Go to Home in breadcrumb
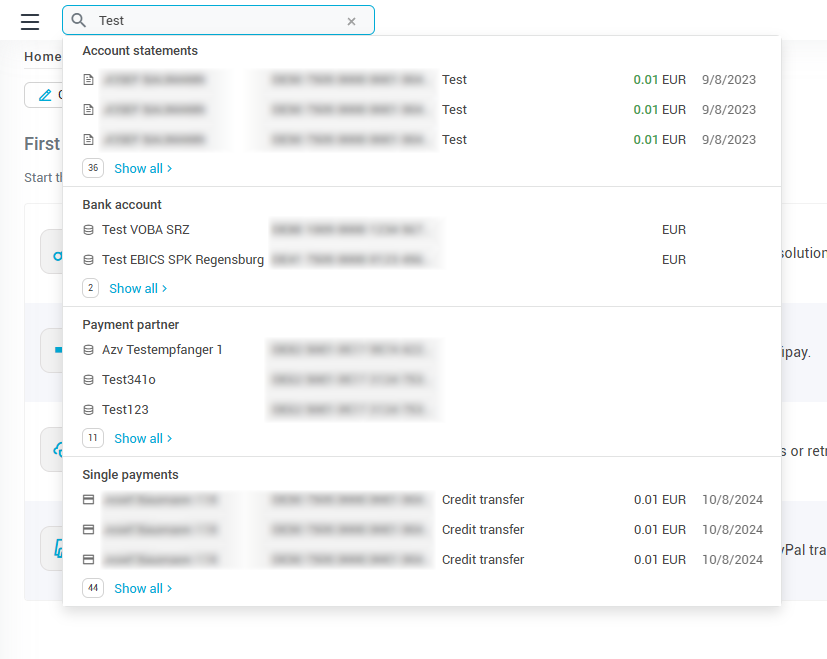 42,57
